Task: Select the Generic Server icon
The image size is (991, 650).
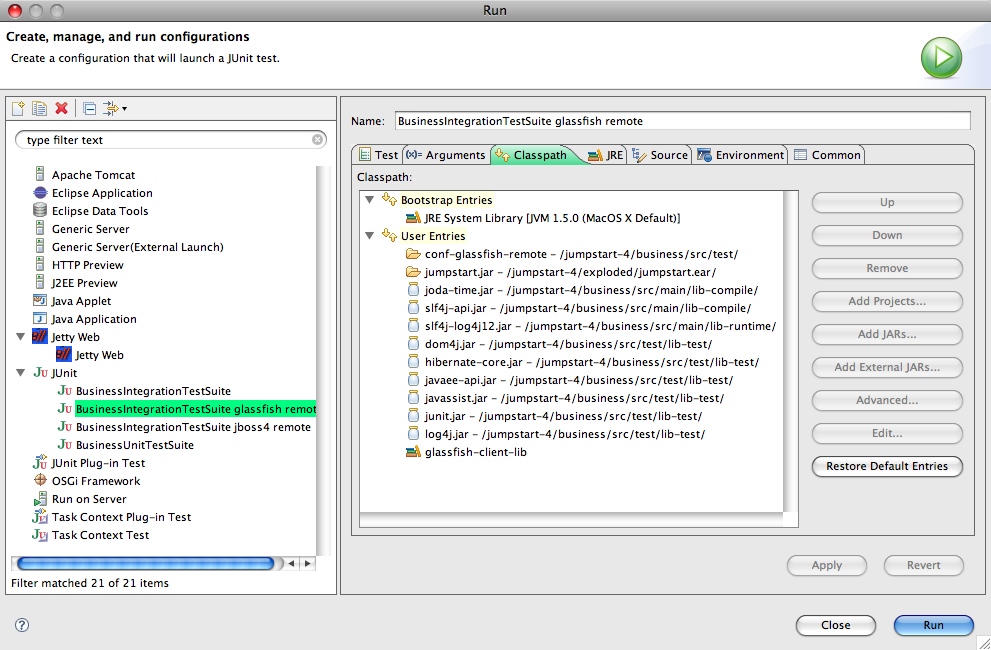Action: (x=40, y=229)
